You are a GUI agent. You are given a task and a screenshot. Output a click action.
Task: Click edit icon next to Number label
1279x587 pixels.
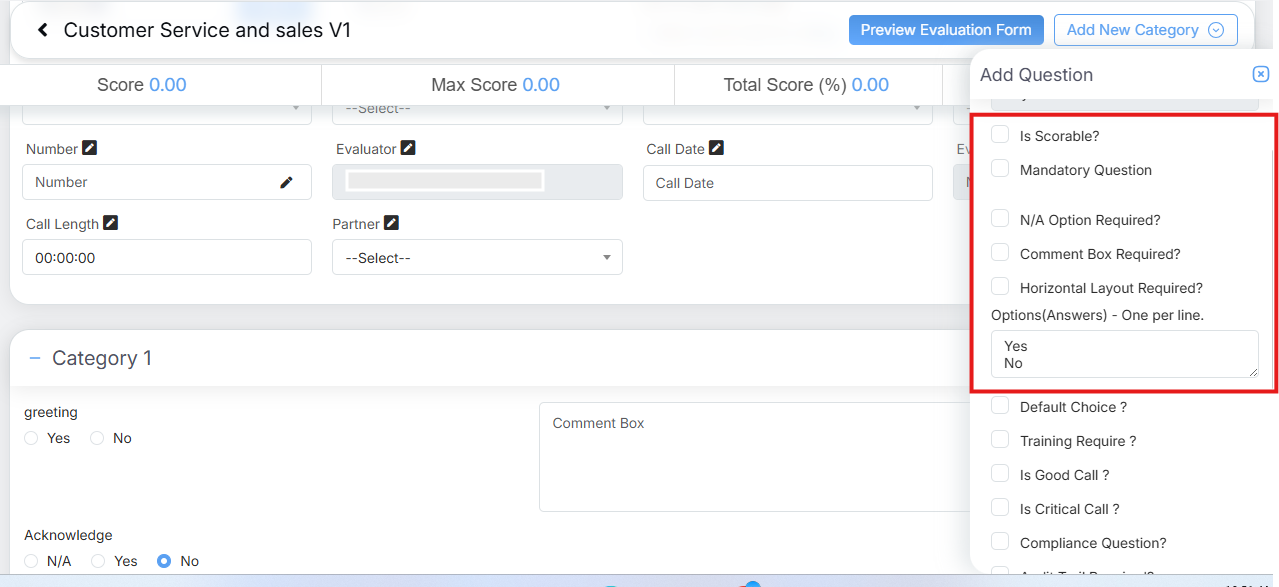[x=90, y=148]
